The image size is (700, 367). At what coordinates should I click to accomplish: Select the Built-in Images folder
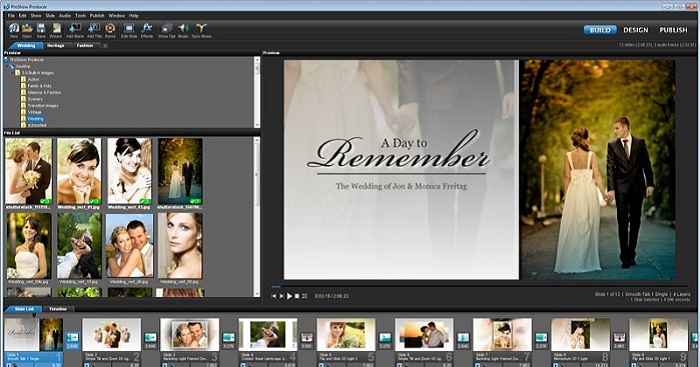[38, 73]
